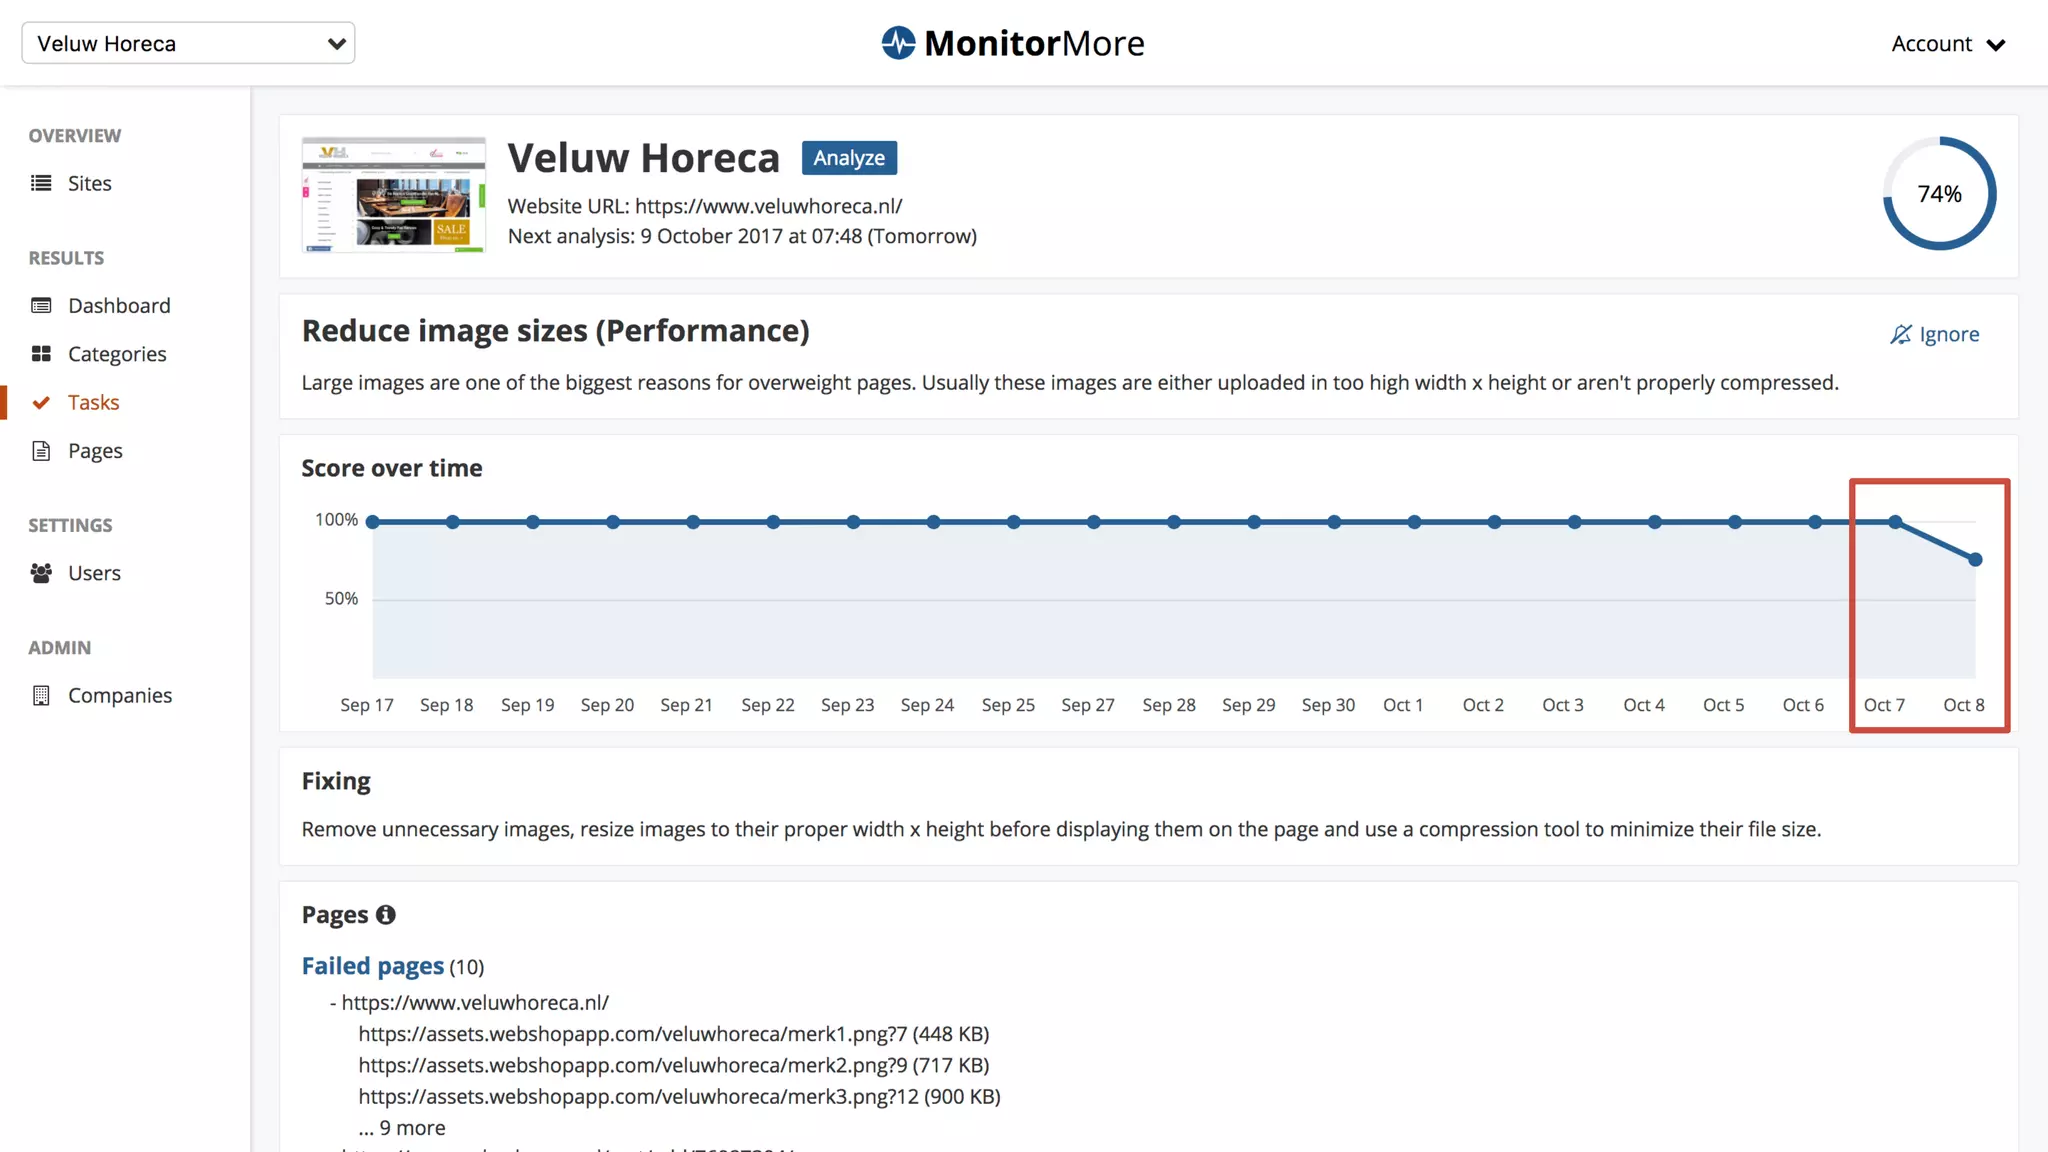Click the MonitorMore heartbeat logo
Image resolution: width=2048 pixels, height=1152 pixels.
pyautogui.click(x=897, y=43)
